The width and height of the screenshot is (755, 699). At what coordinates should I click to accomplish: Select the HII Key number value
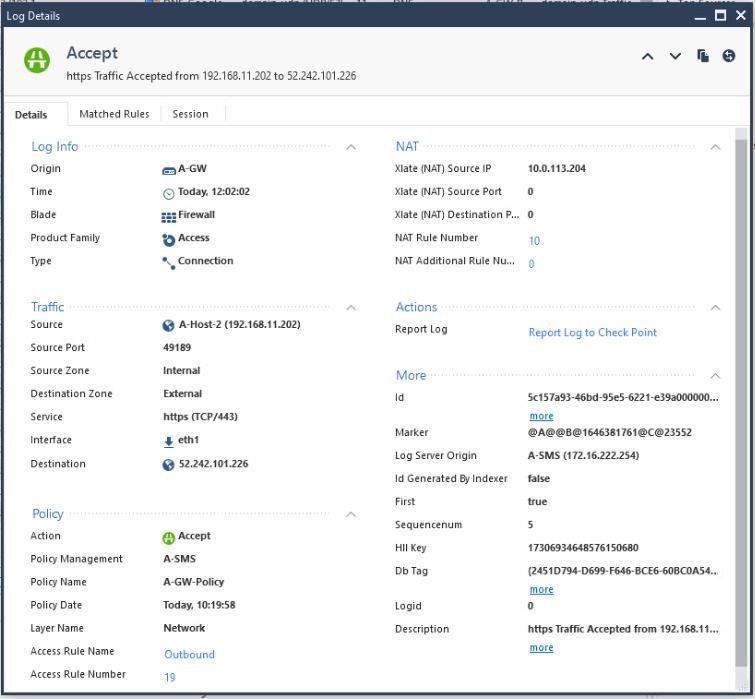[x=583, y=548]
